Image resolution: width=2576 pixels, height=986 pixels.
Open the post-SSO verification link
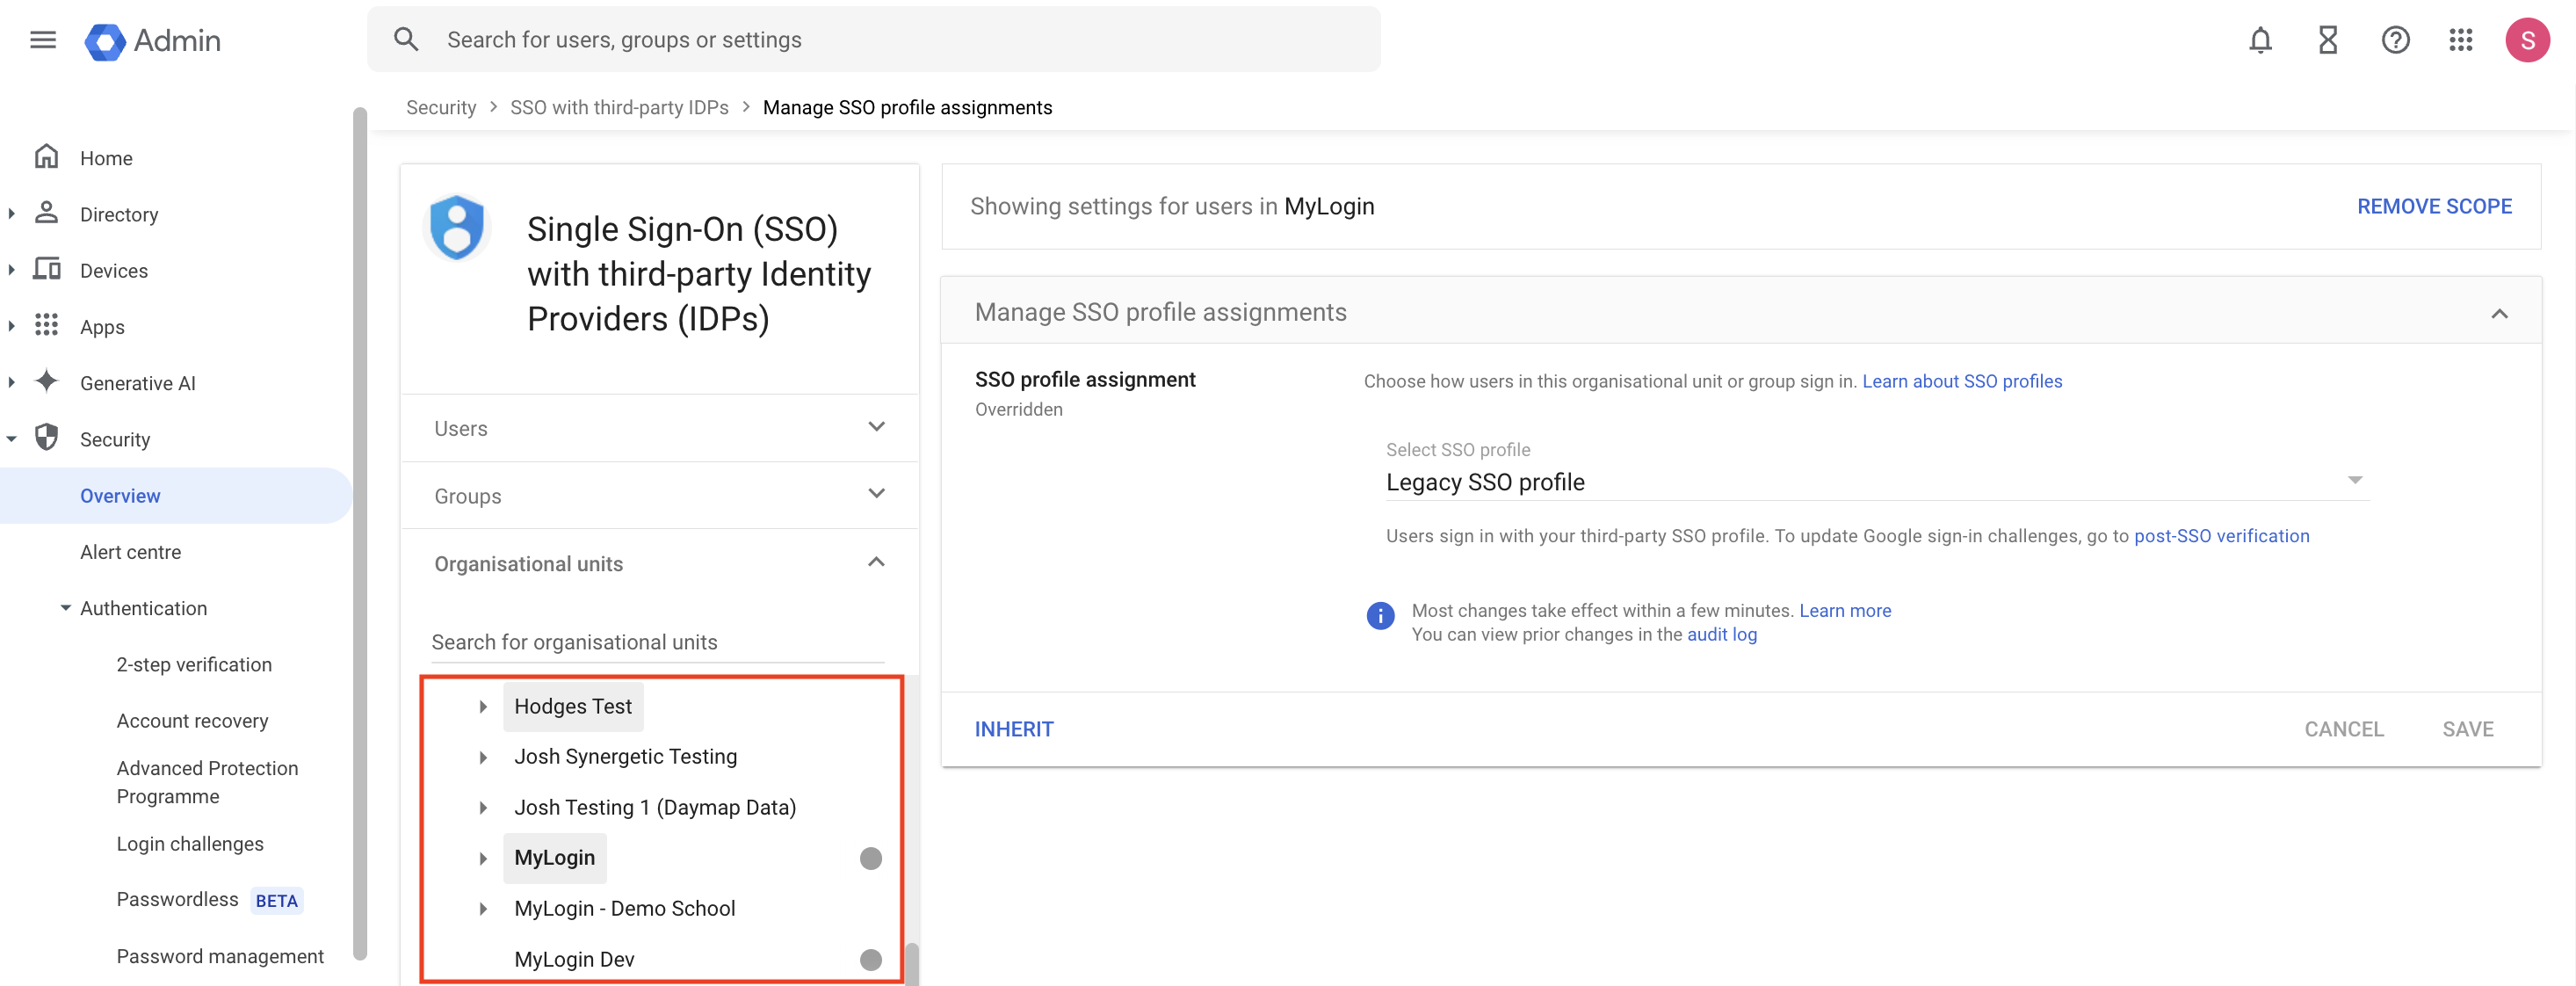tap(2221, 536)
